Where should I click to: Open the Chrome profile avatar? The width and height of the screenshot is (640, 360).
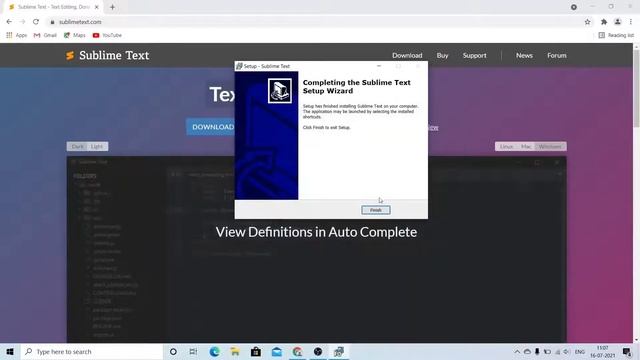coord(618,22)
